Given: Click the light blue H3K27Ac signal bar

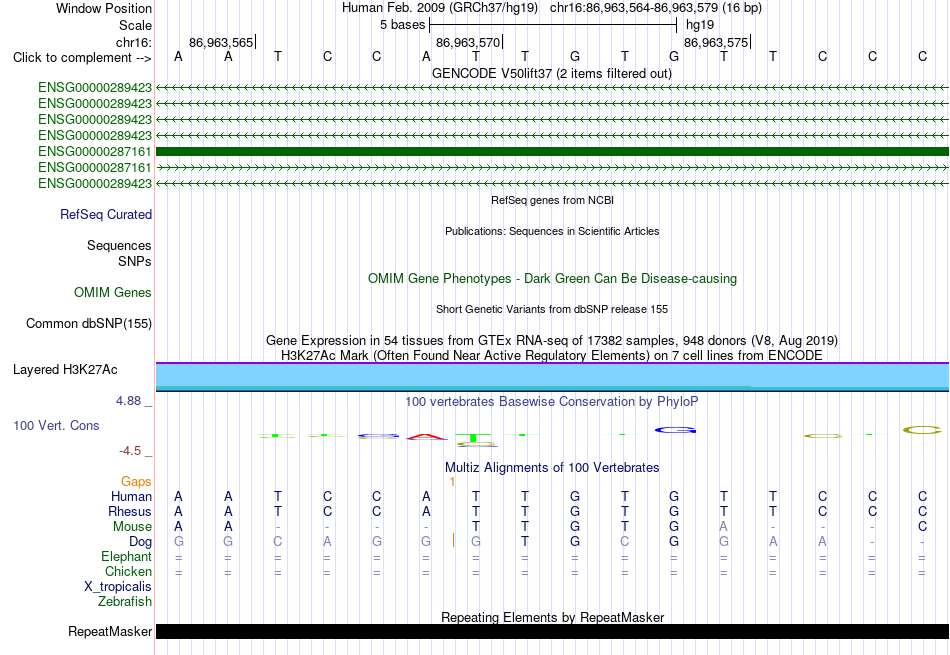Looking at the screenshot, I should (x=552, y=376).
